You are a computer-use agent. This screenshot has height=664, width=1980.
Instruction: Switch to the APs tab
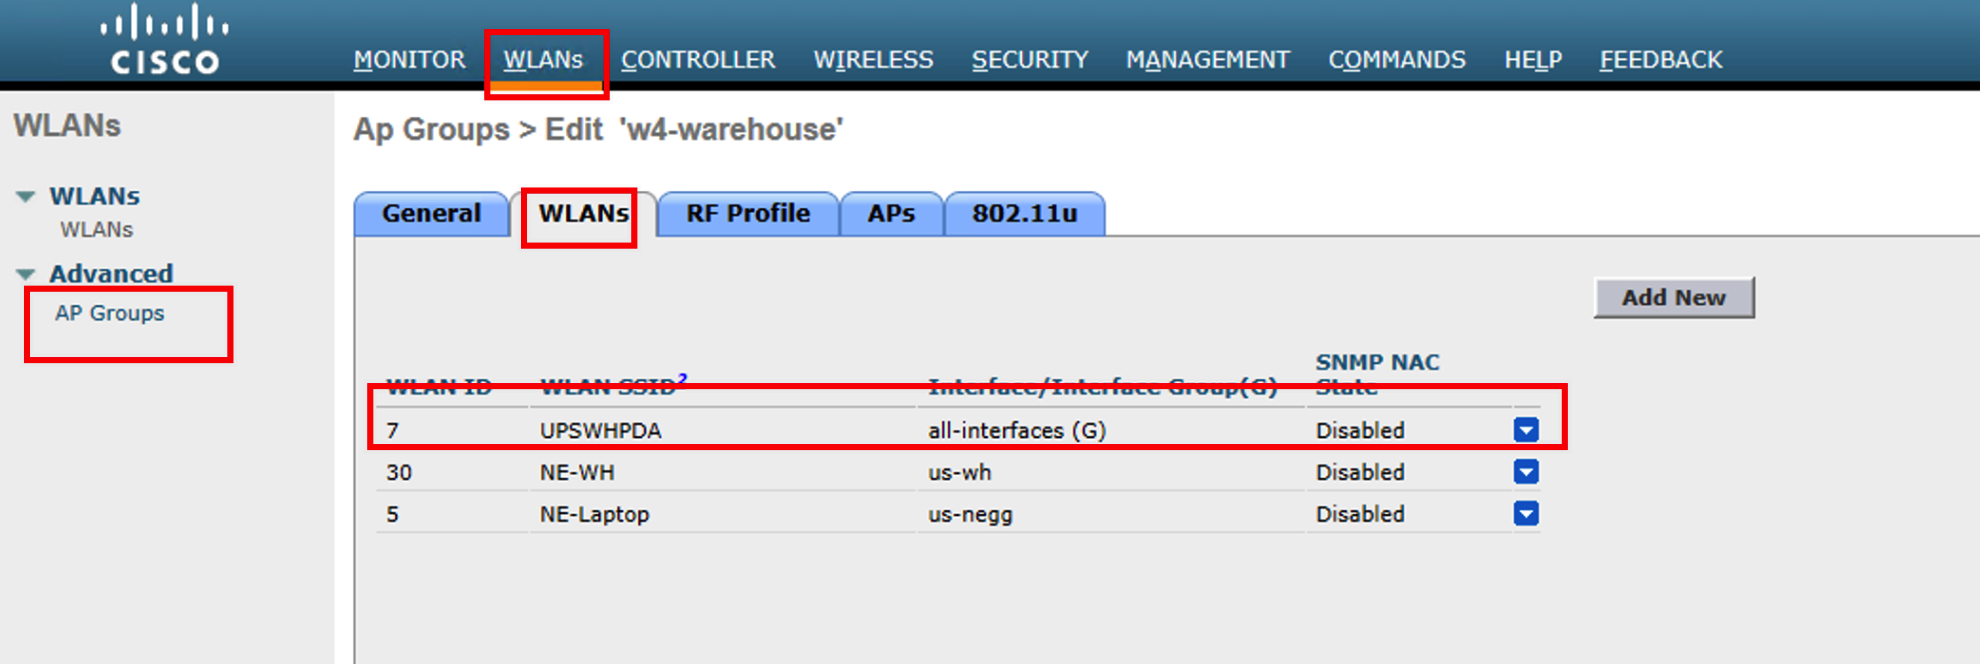click(x=891, y=214)
